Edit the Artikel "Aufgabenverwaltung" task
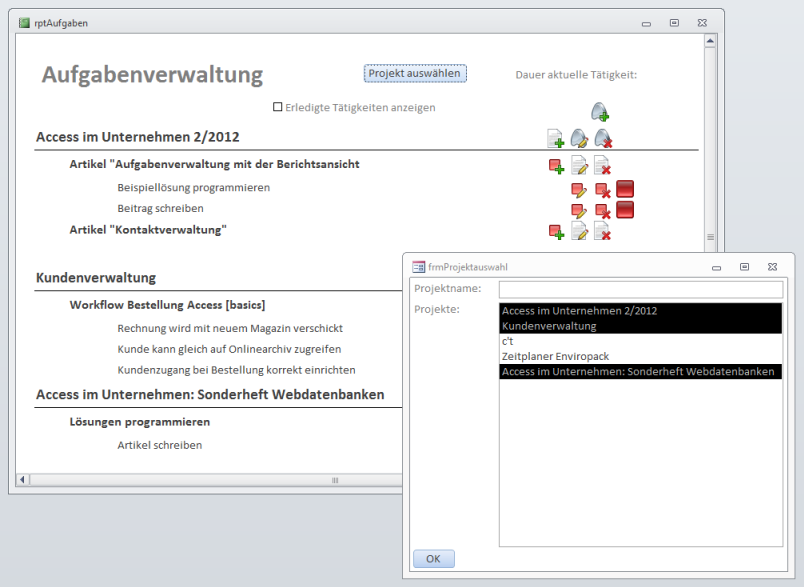This screenshot has height=587, width=804. coord(579,165)
